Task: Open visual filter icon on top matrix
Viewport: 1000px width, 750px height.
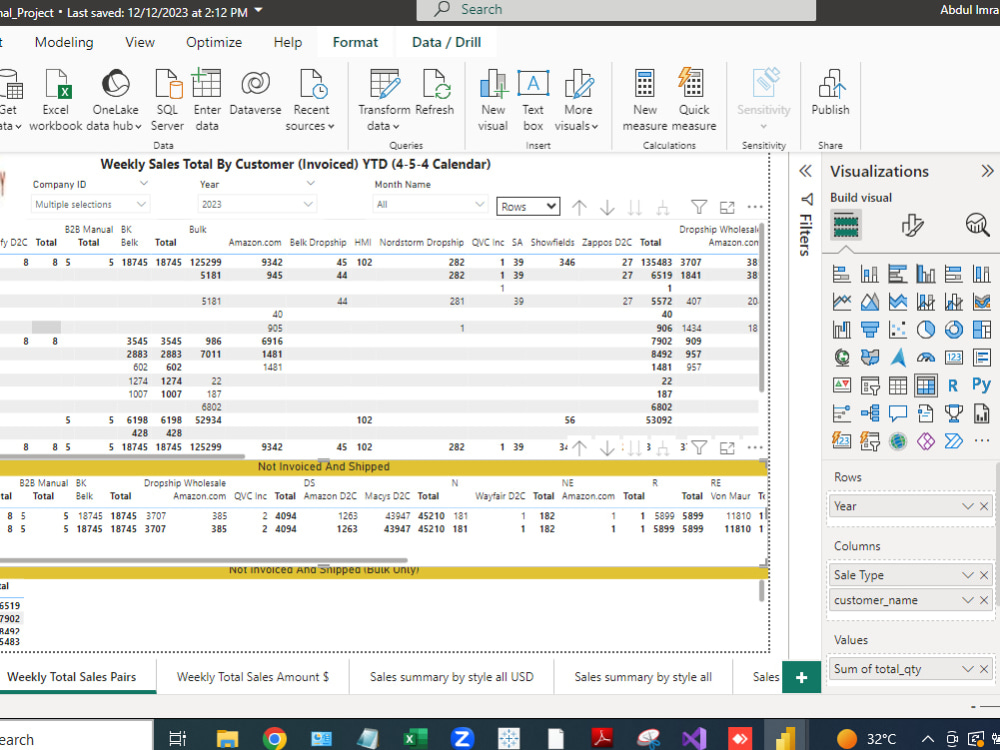Action: 699,207
